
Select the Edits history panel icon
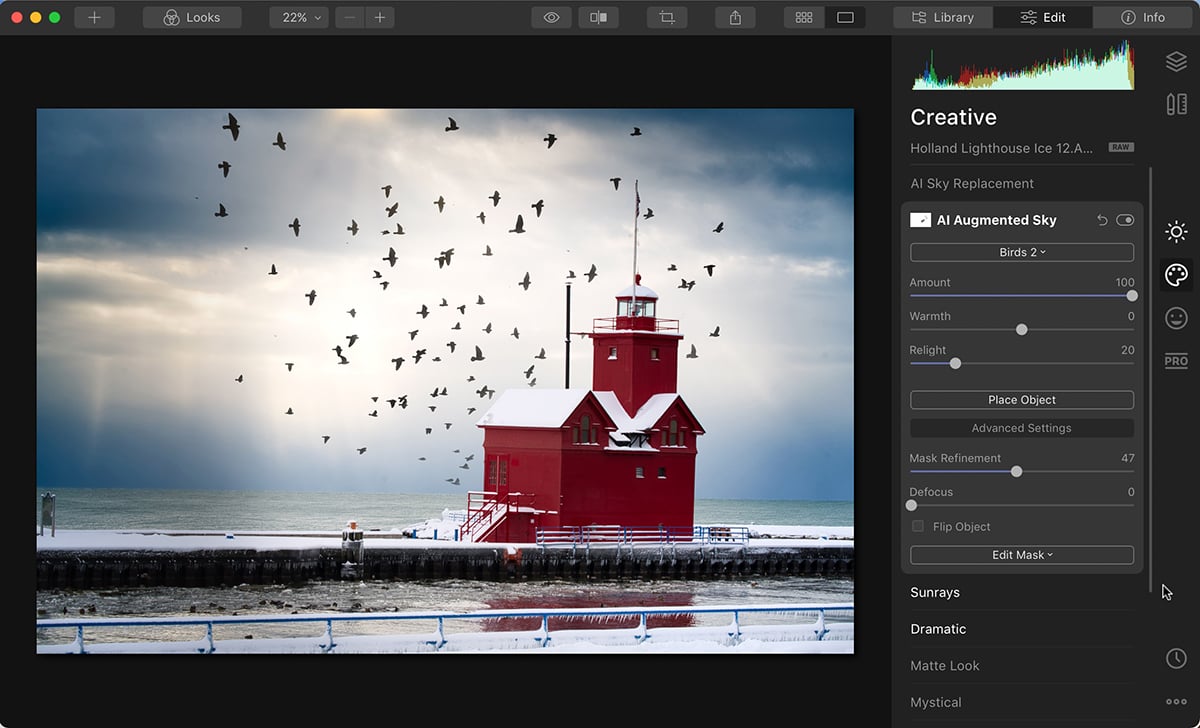click(1176, 658)
